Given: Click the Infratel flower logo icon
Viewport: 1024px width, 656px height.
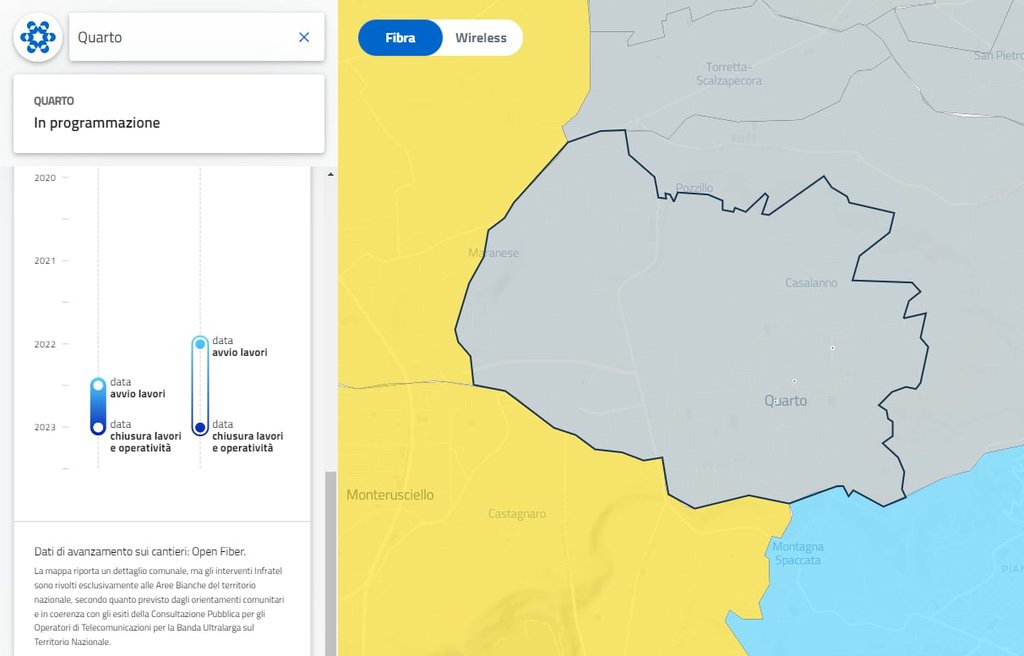Looking at the screenshot, I should coord(38,37).
